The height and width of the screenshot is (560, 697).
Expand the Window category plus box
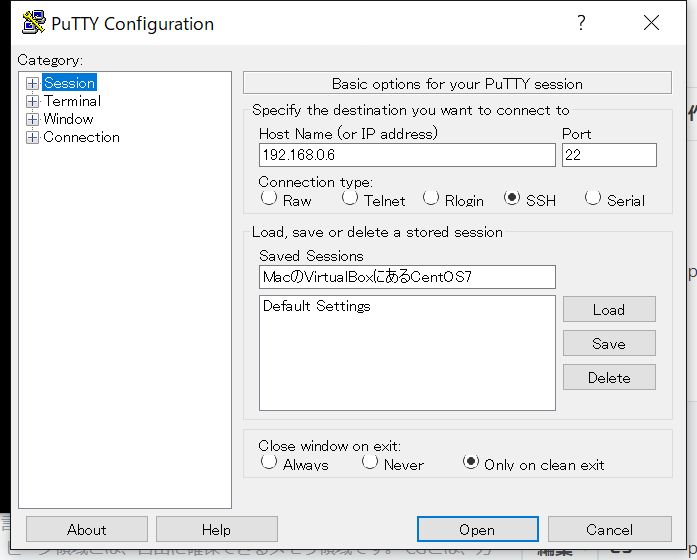point(32,119)
